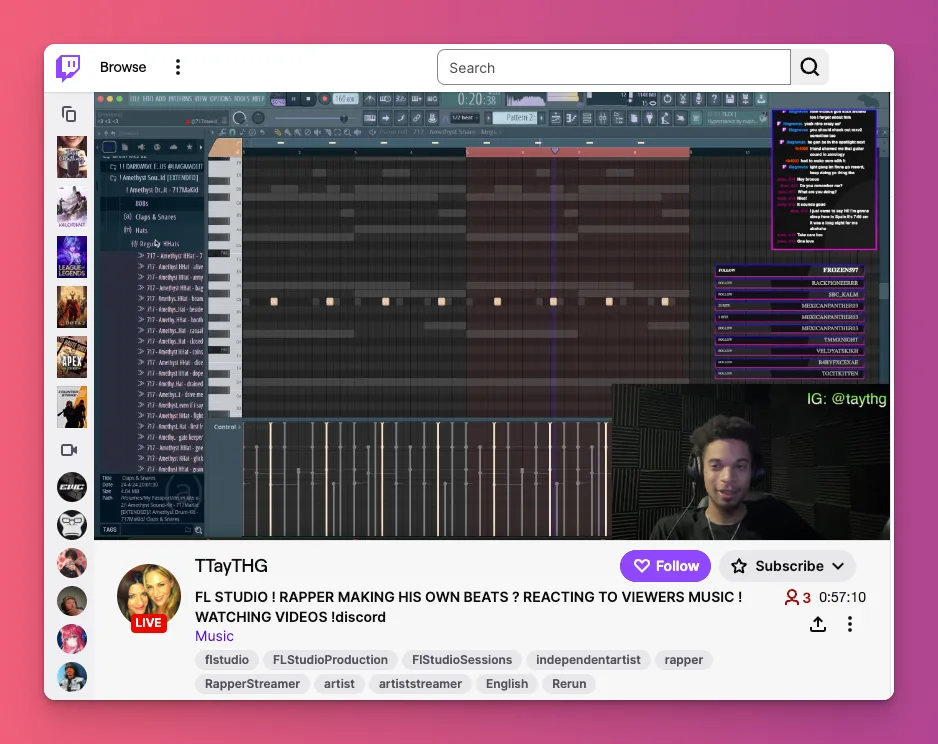Open the Browse page
The height and width of the screenshot is (744, 938).
tap(123, 67)
